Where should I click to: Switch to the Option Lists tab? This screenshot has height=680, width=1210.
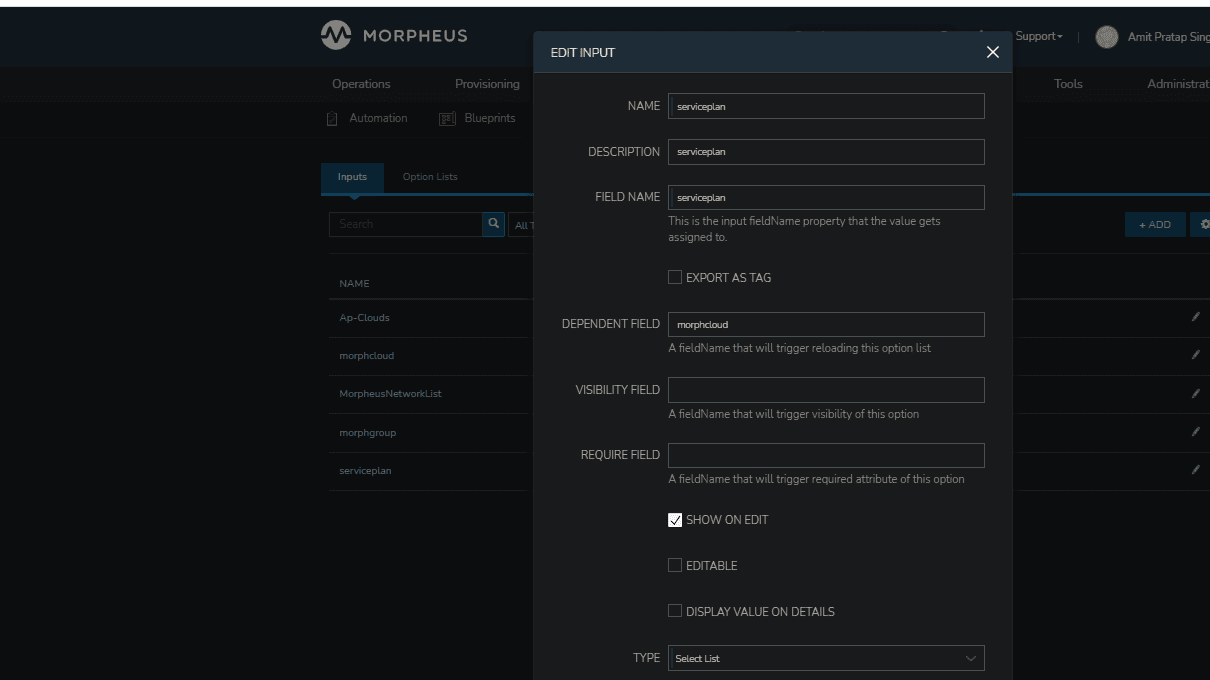[430, 177]
